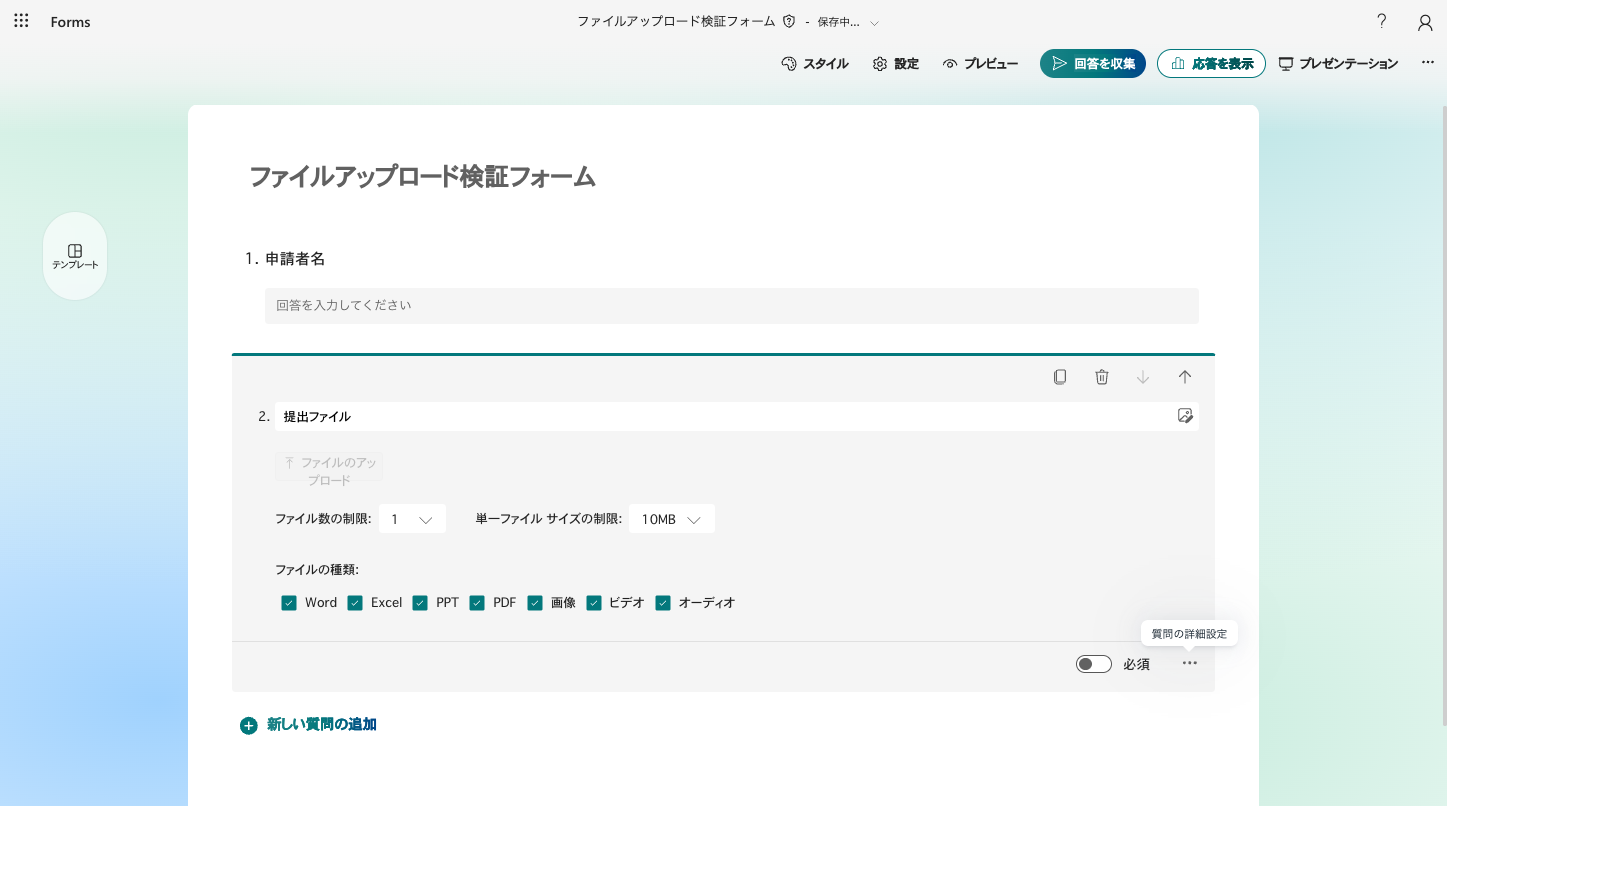
Task: Toggle the 必須 required switch
Action: [1094, 664]
